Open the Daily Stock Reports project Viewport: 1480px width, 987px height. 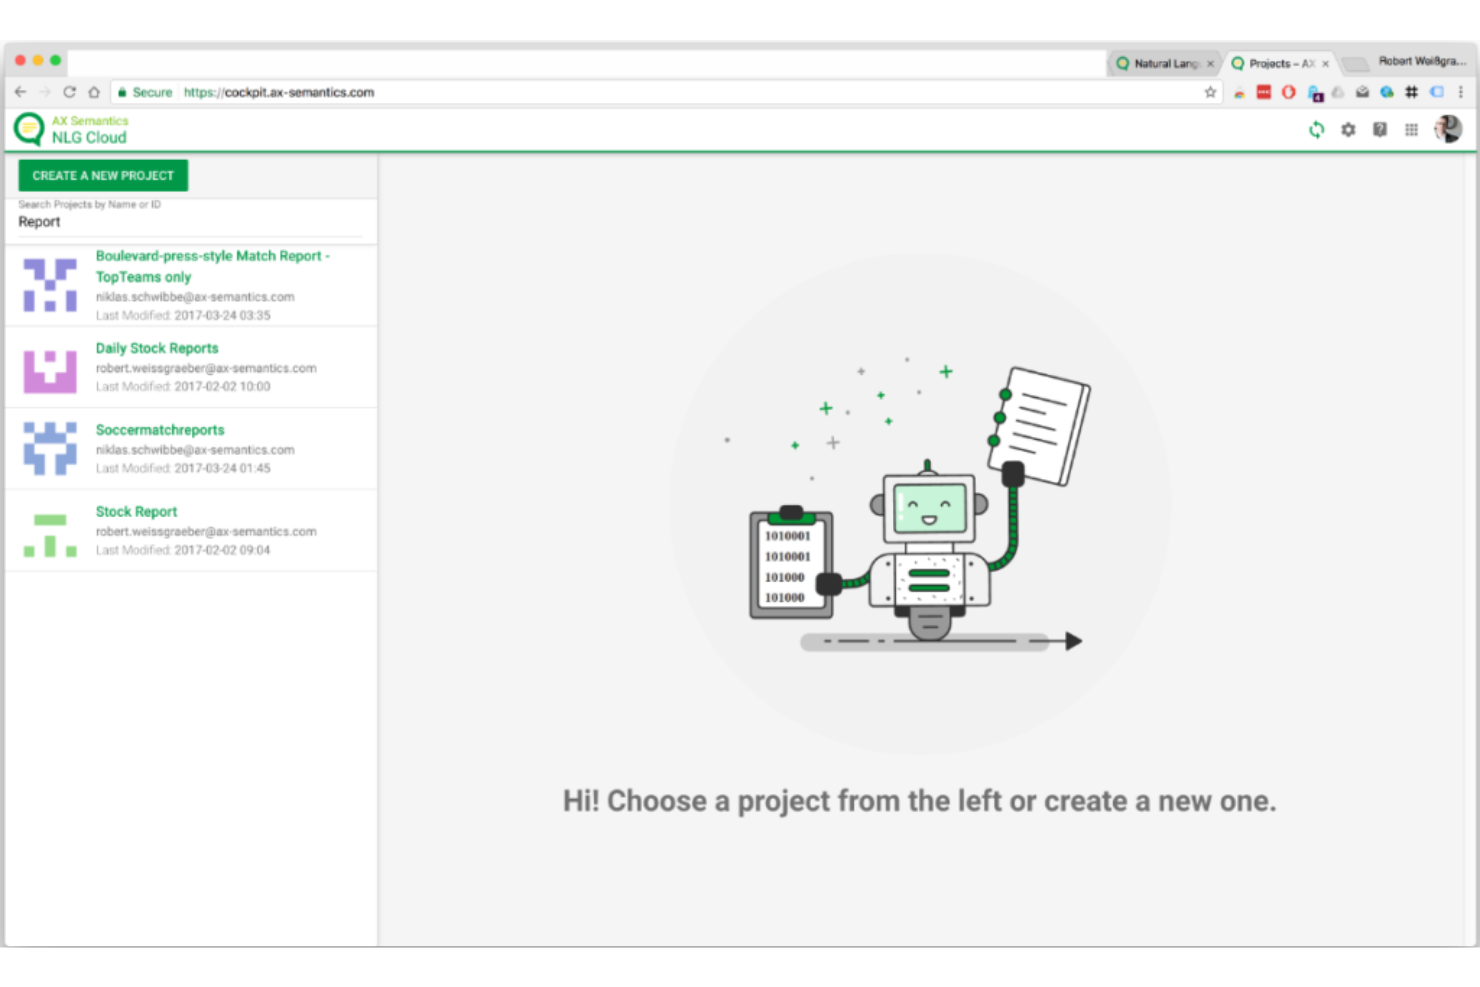157,348
